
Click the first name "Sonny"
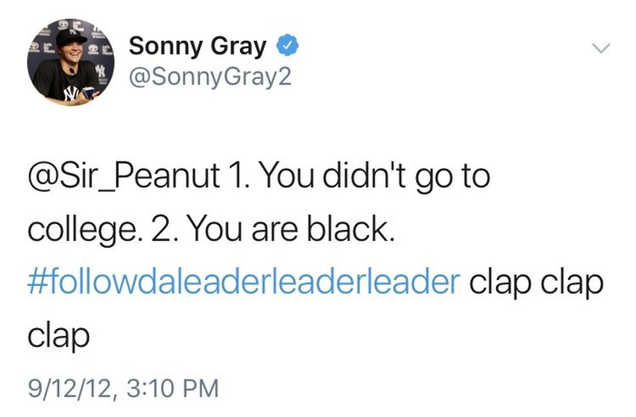pos(165,46)
